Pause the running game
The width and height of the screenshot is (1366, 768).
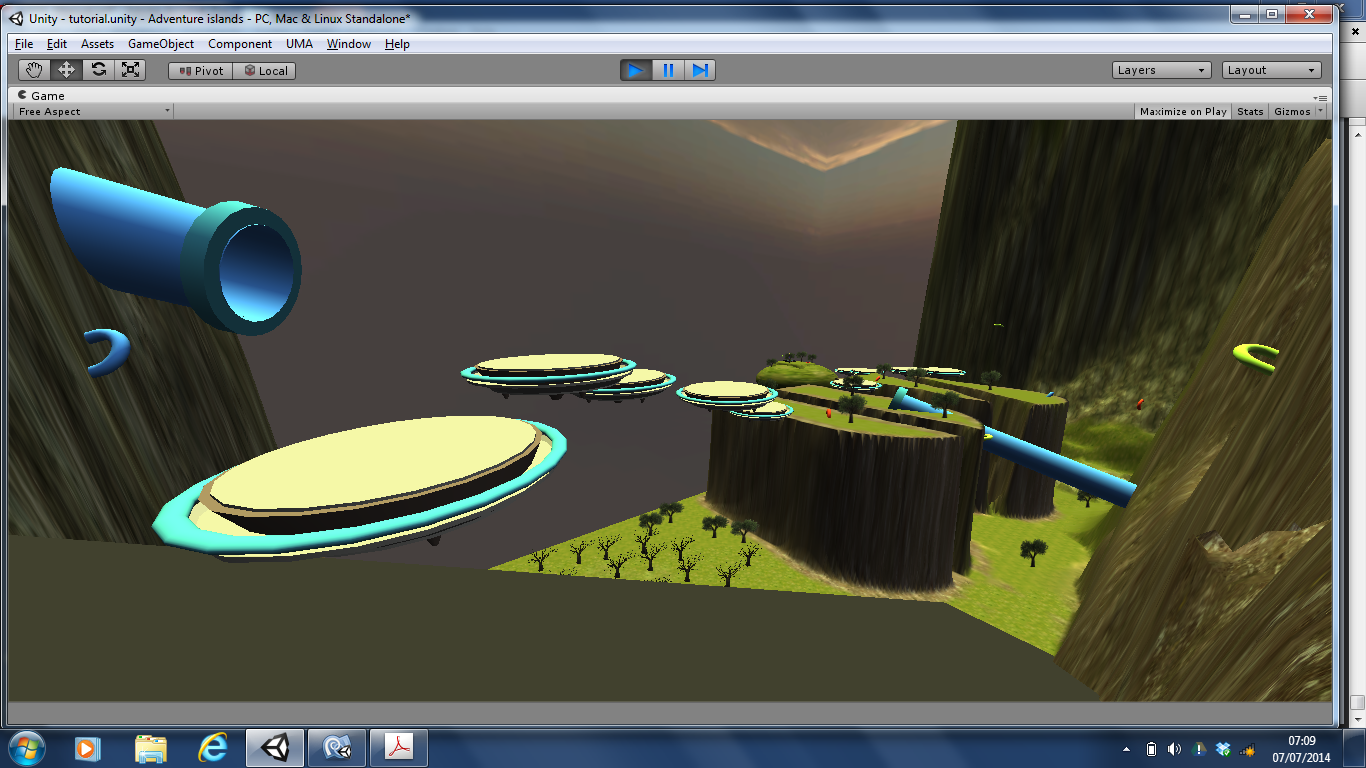668,70
